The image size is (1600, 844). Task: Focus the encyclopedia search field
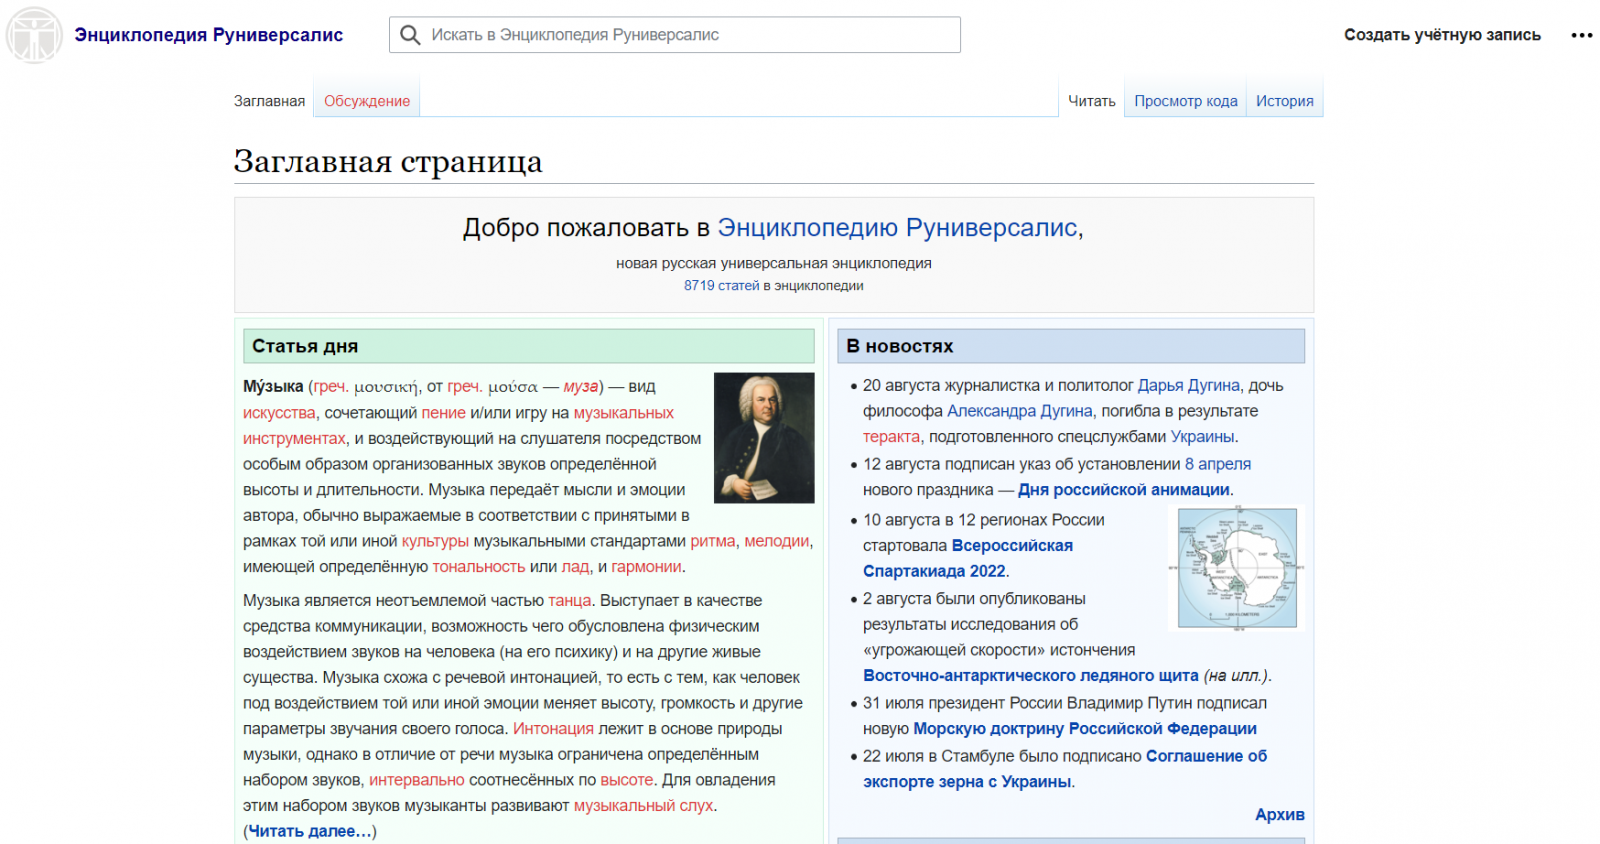coord(675,35)
